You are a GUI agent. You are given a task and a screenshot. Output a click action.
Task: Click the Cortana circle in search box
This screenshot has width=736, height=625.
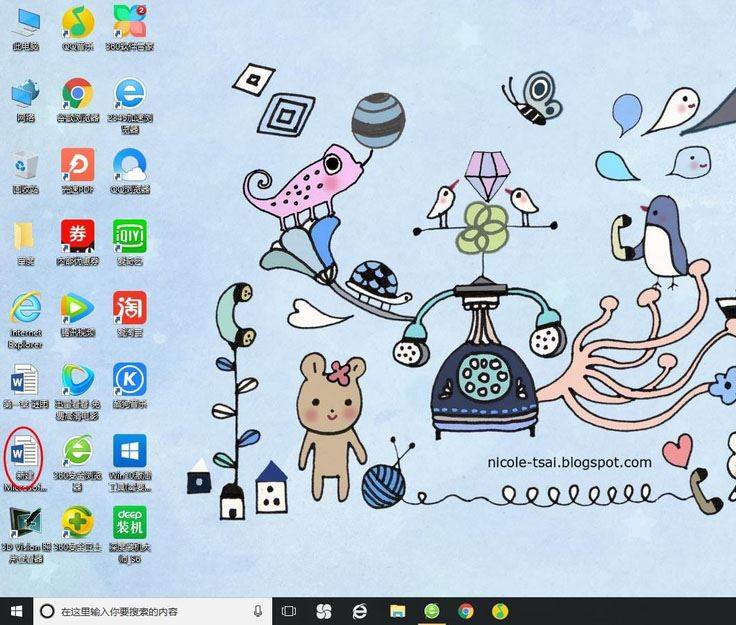pyautogui.click(x=47, y=611)
